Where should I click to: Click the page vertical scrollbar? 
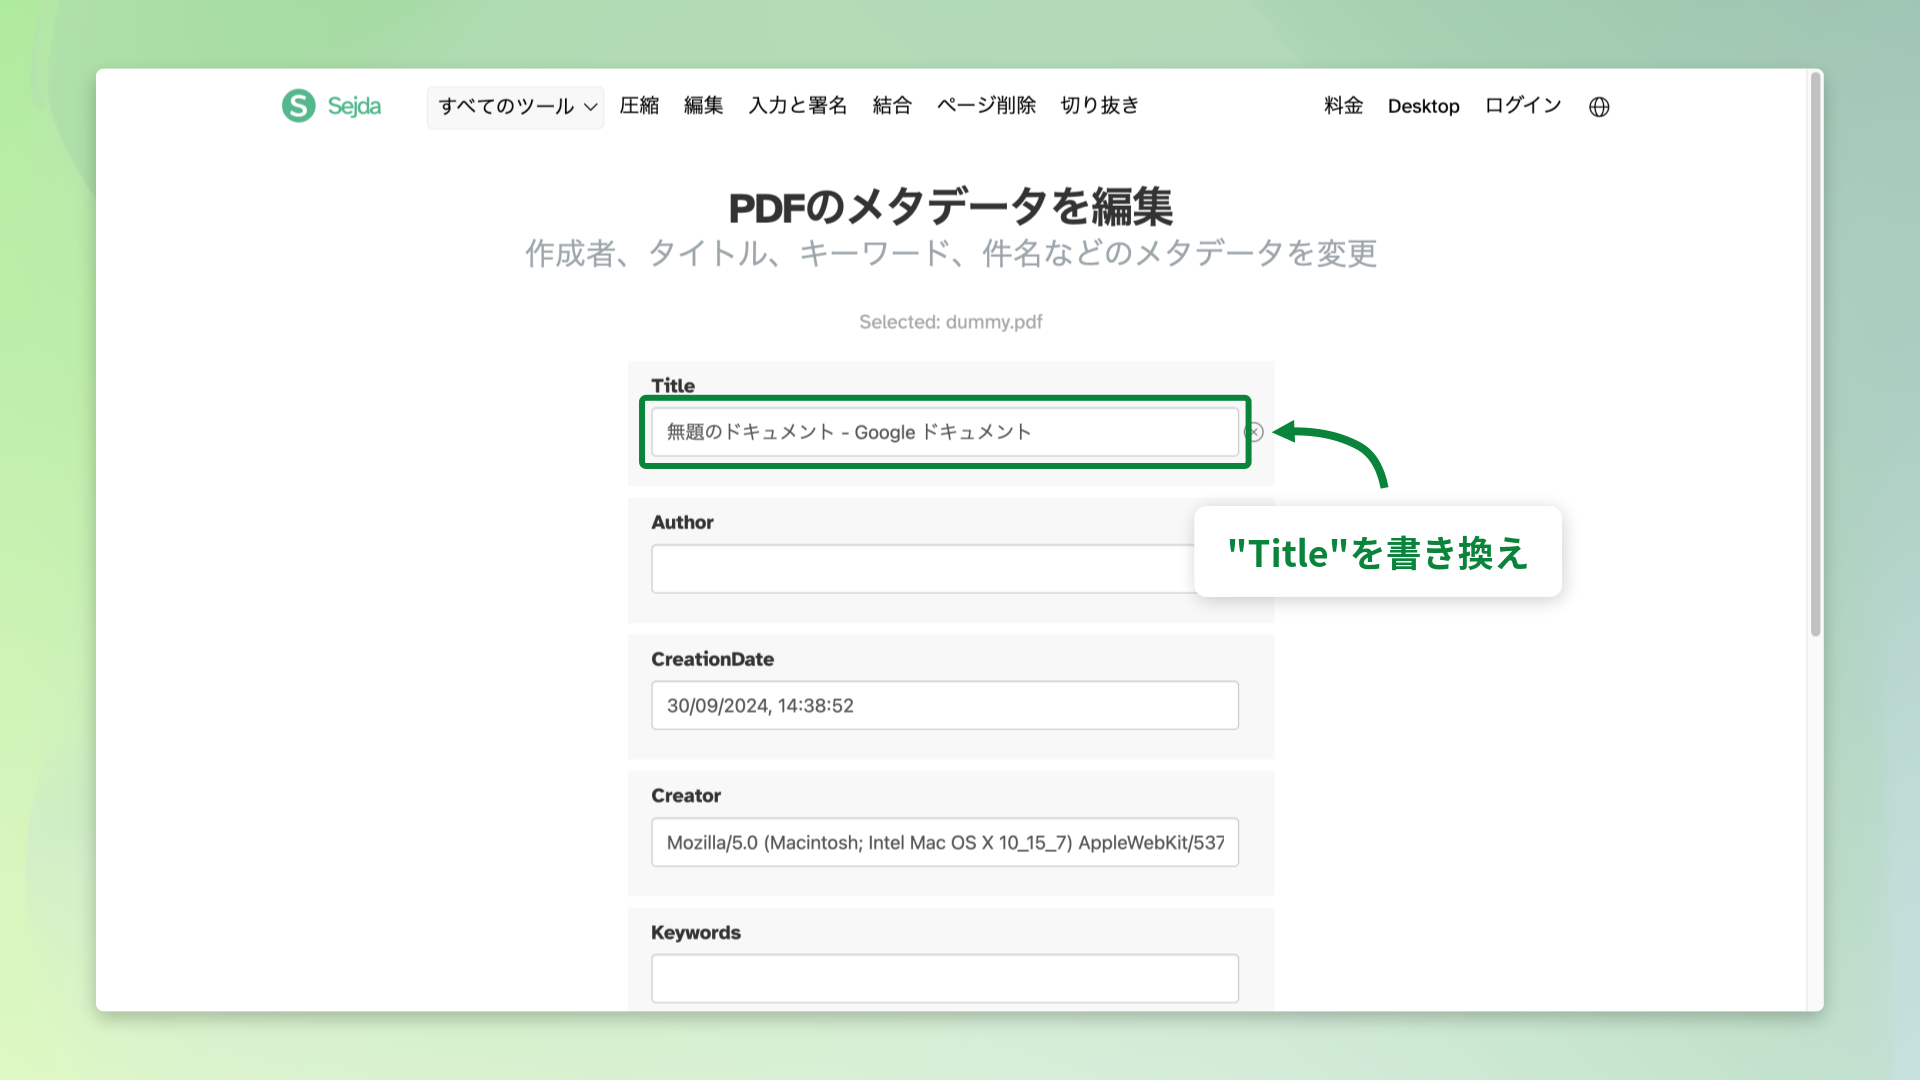pyautogui.click(x=1815, y=355)
